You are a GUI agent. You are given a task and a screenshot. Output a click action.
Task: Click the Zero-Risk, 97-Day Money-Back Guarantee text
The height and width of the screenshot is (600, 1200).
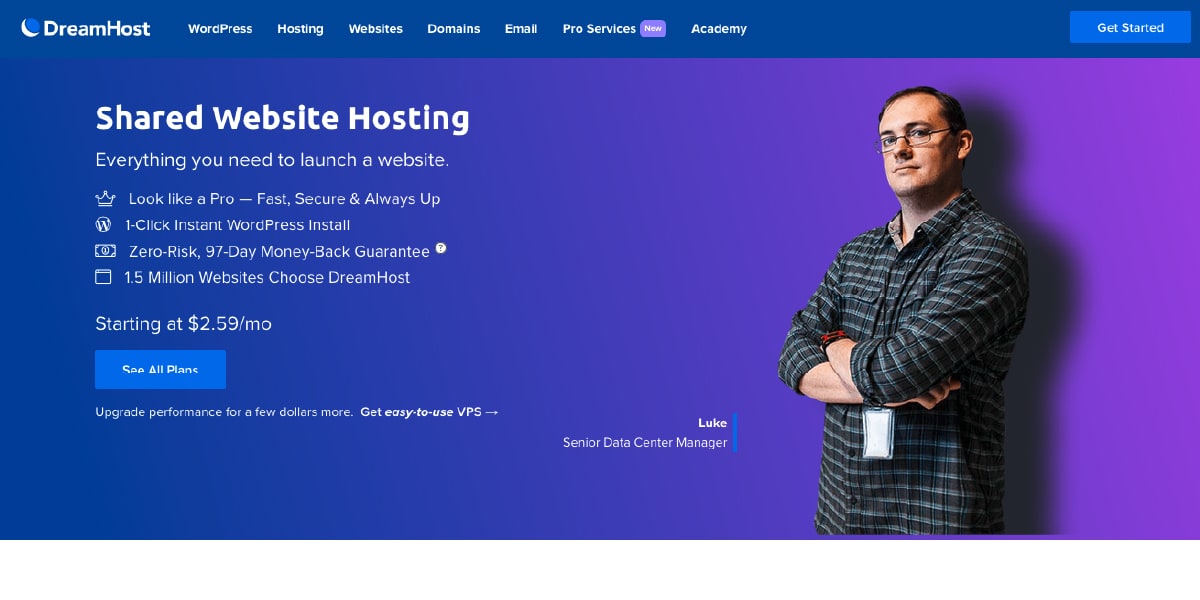point(279,252)
